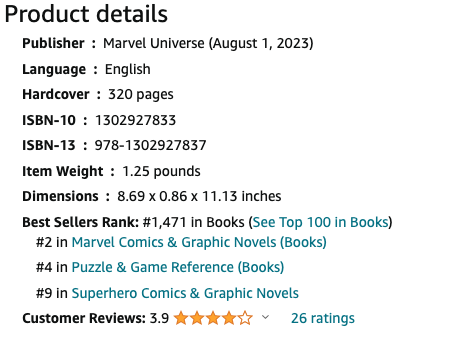Open Puzzle & Game Reference category link
Screen dimensions: 470x360
(178, 267)
